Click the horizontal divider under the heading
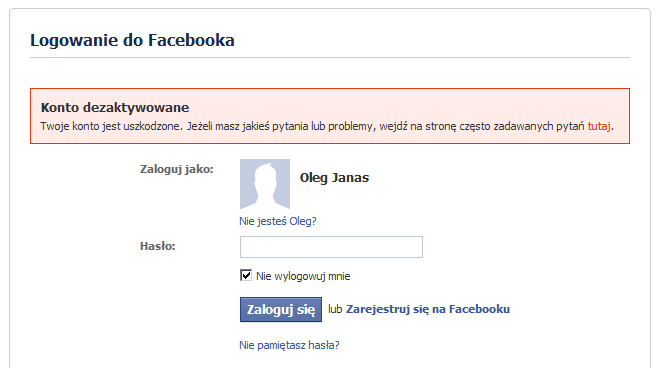The image size is (659, 368). pos(330,58)
